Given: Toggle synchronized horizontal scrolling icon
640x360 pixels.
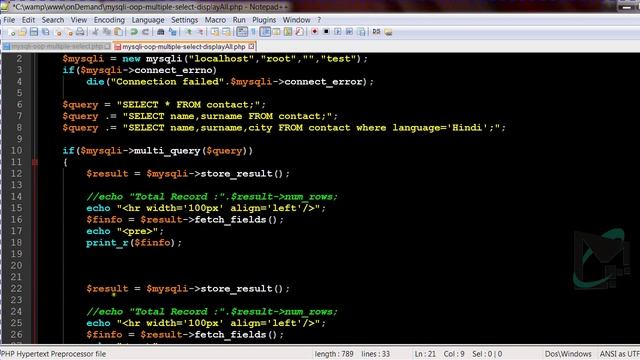Looking at the screenshot, I should click(227, 32).
